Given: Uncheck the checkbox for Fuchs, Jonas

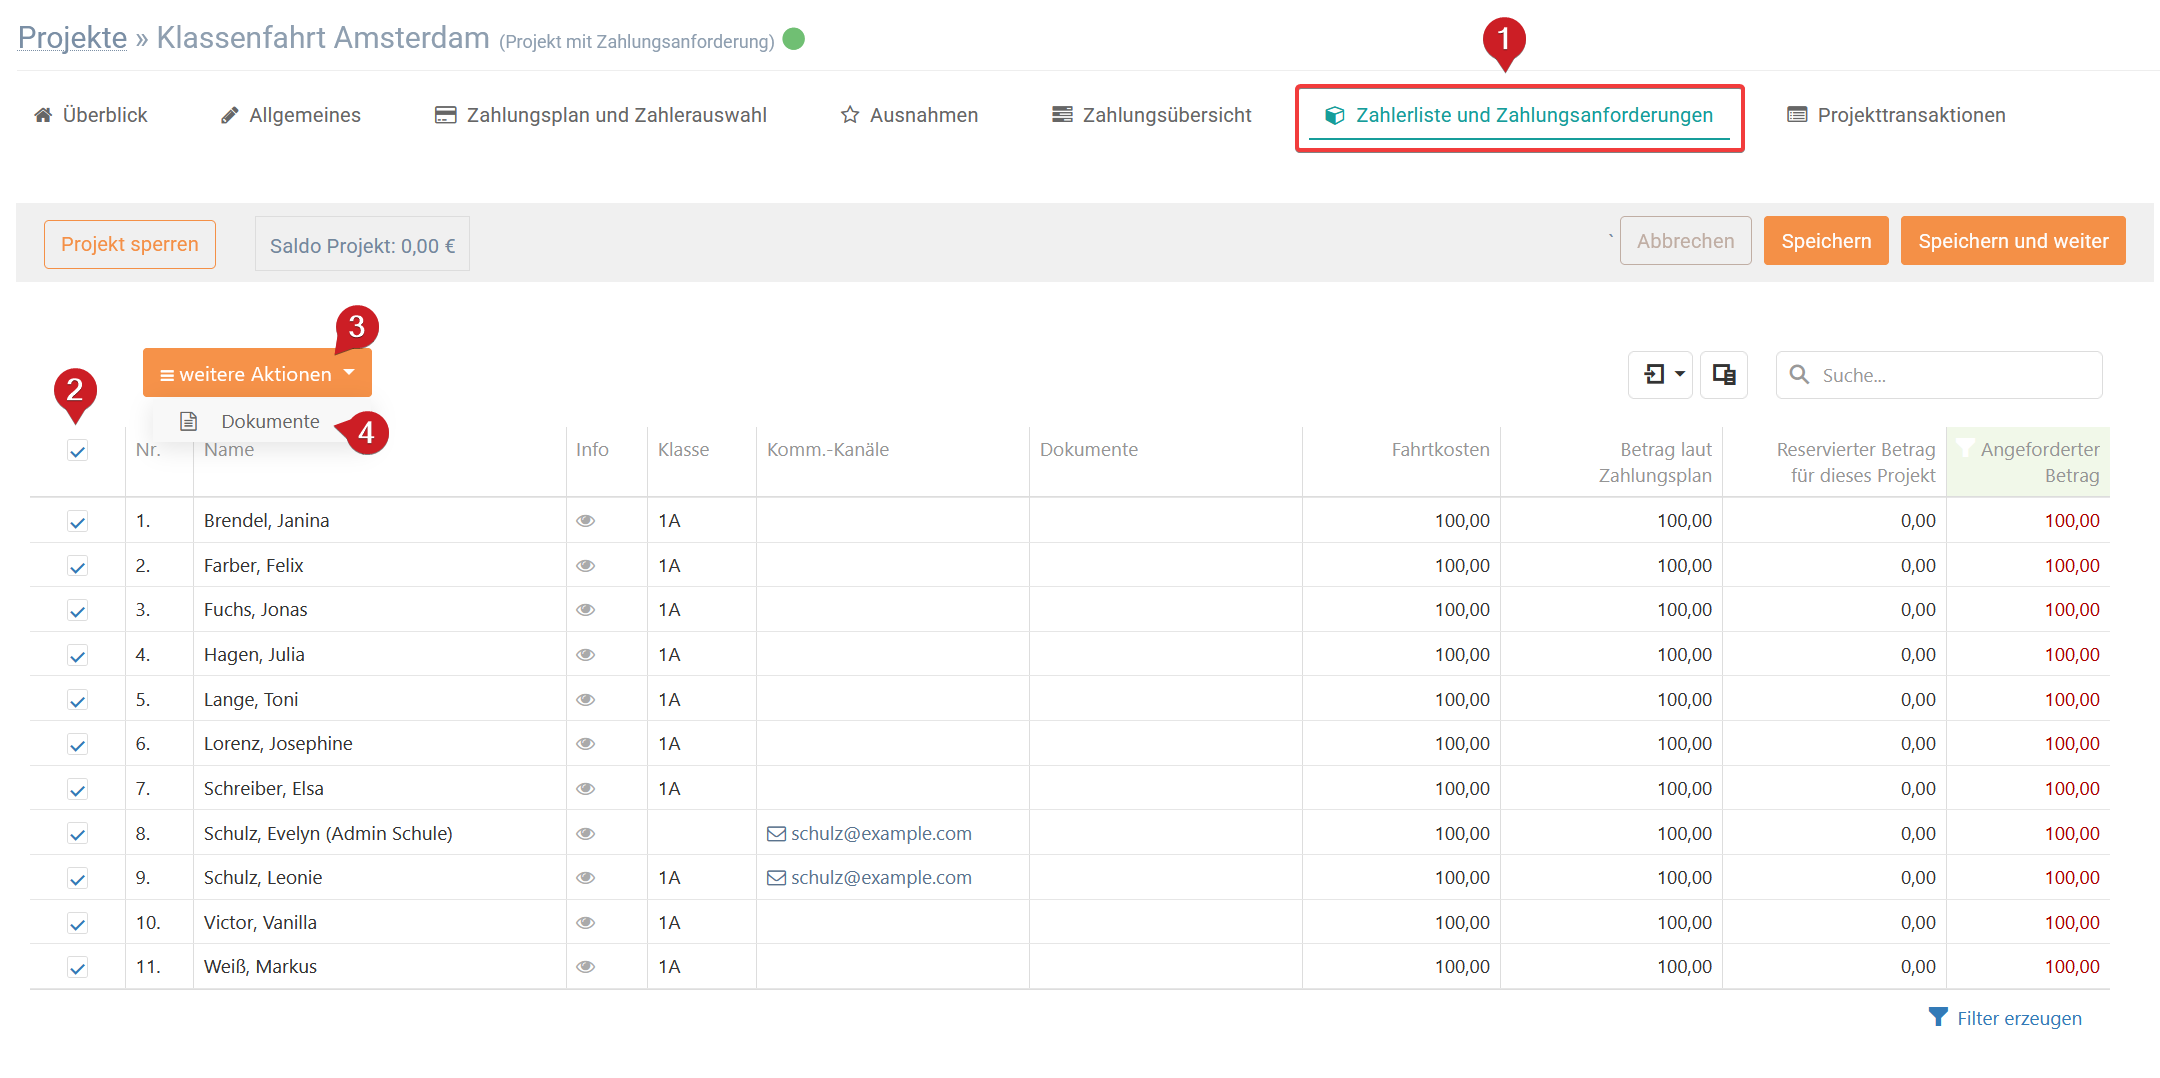Looking at the screenshot, I should (77, 610).
